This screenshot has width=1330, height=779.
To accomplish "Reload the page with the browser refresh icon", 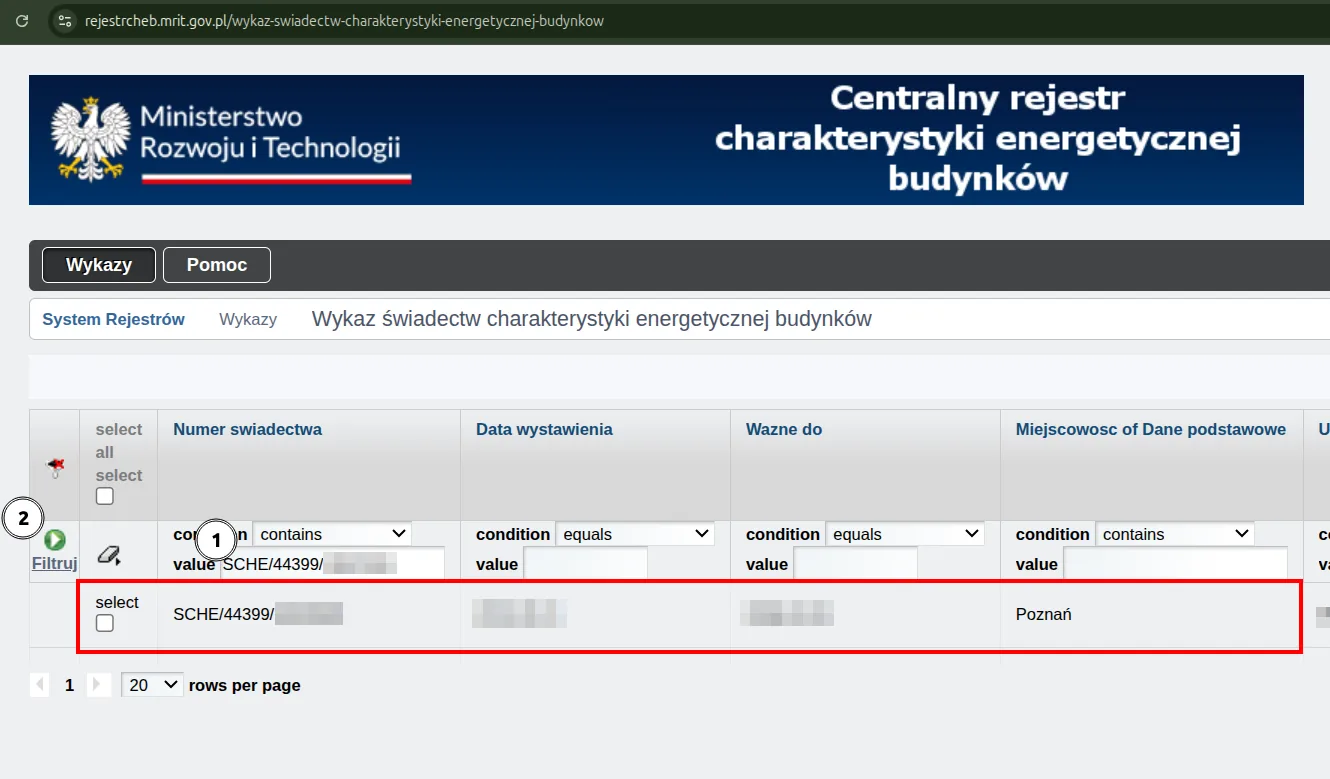I will click(22, 20).
